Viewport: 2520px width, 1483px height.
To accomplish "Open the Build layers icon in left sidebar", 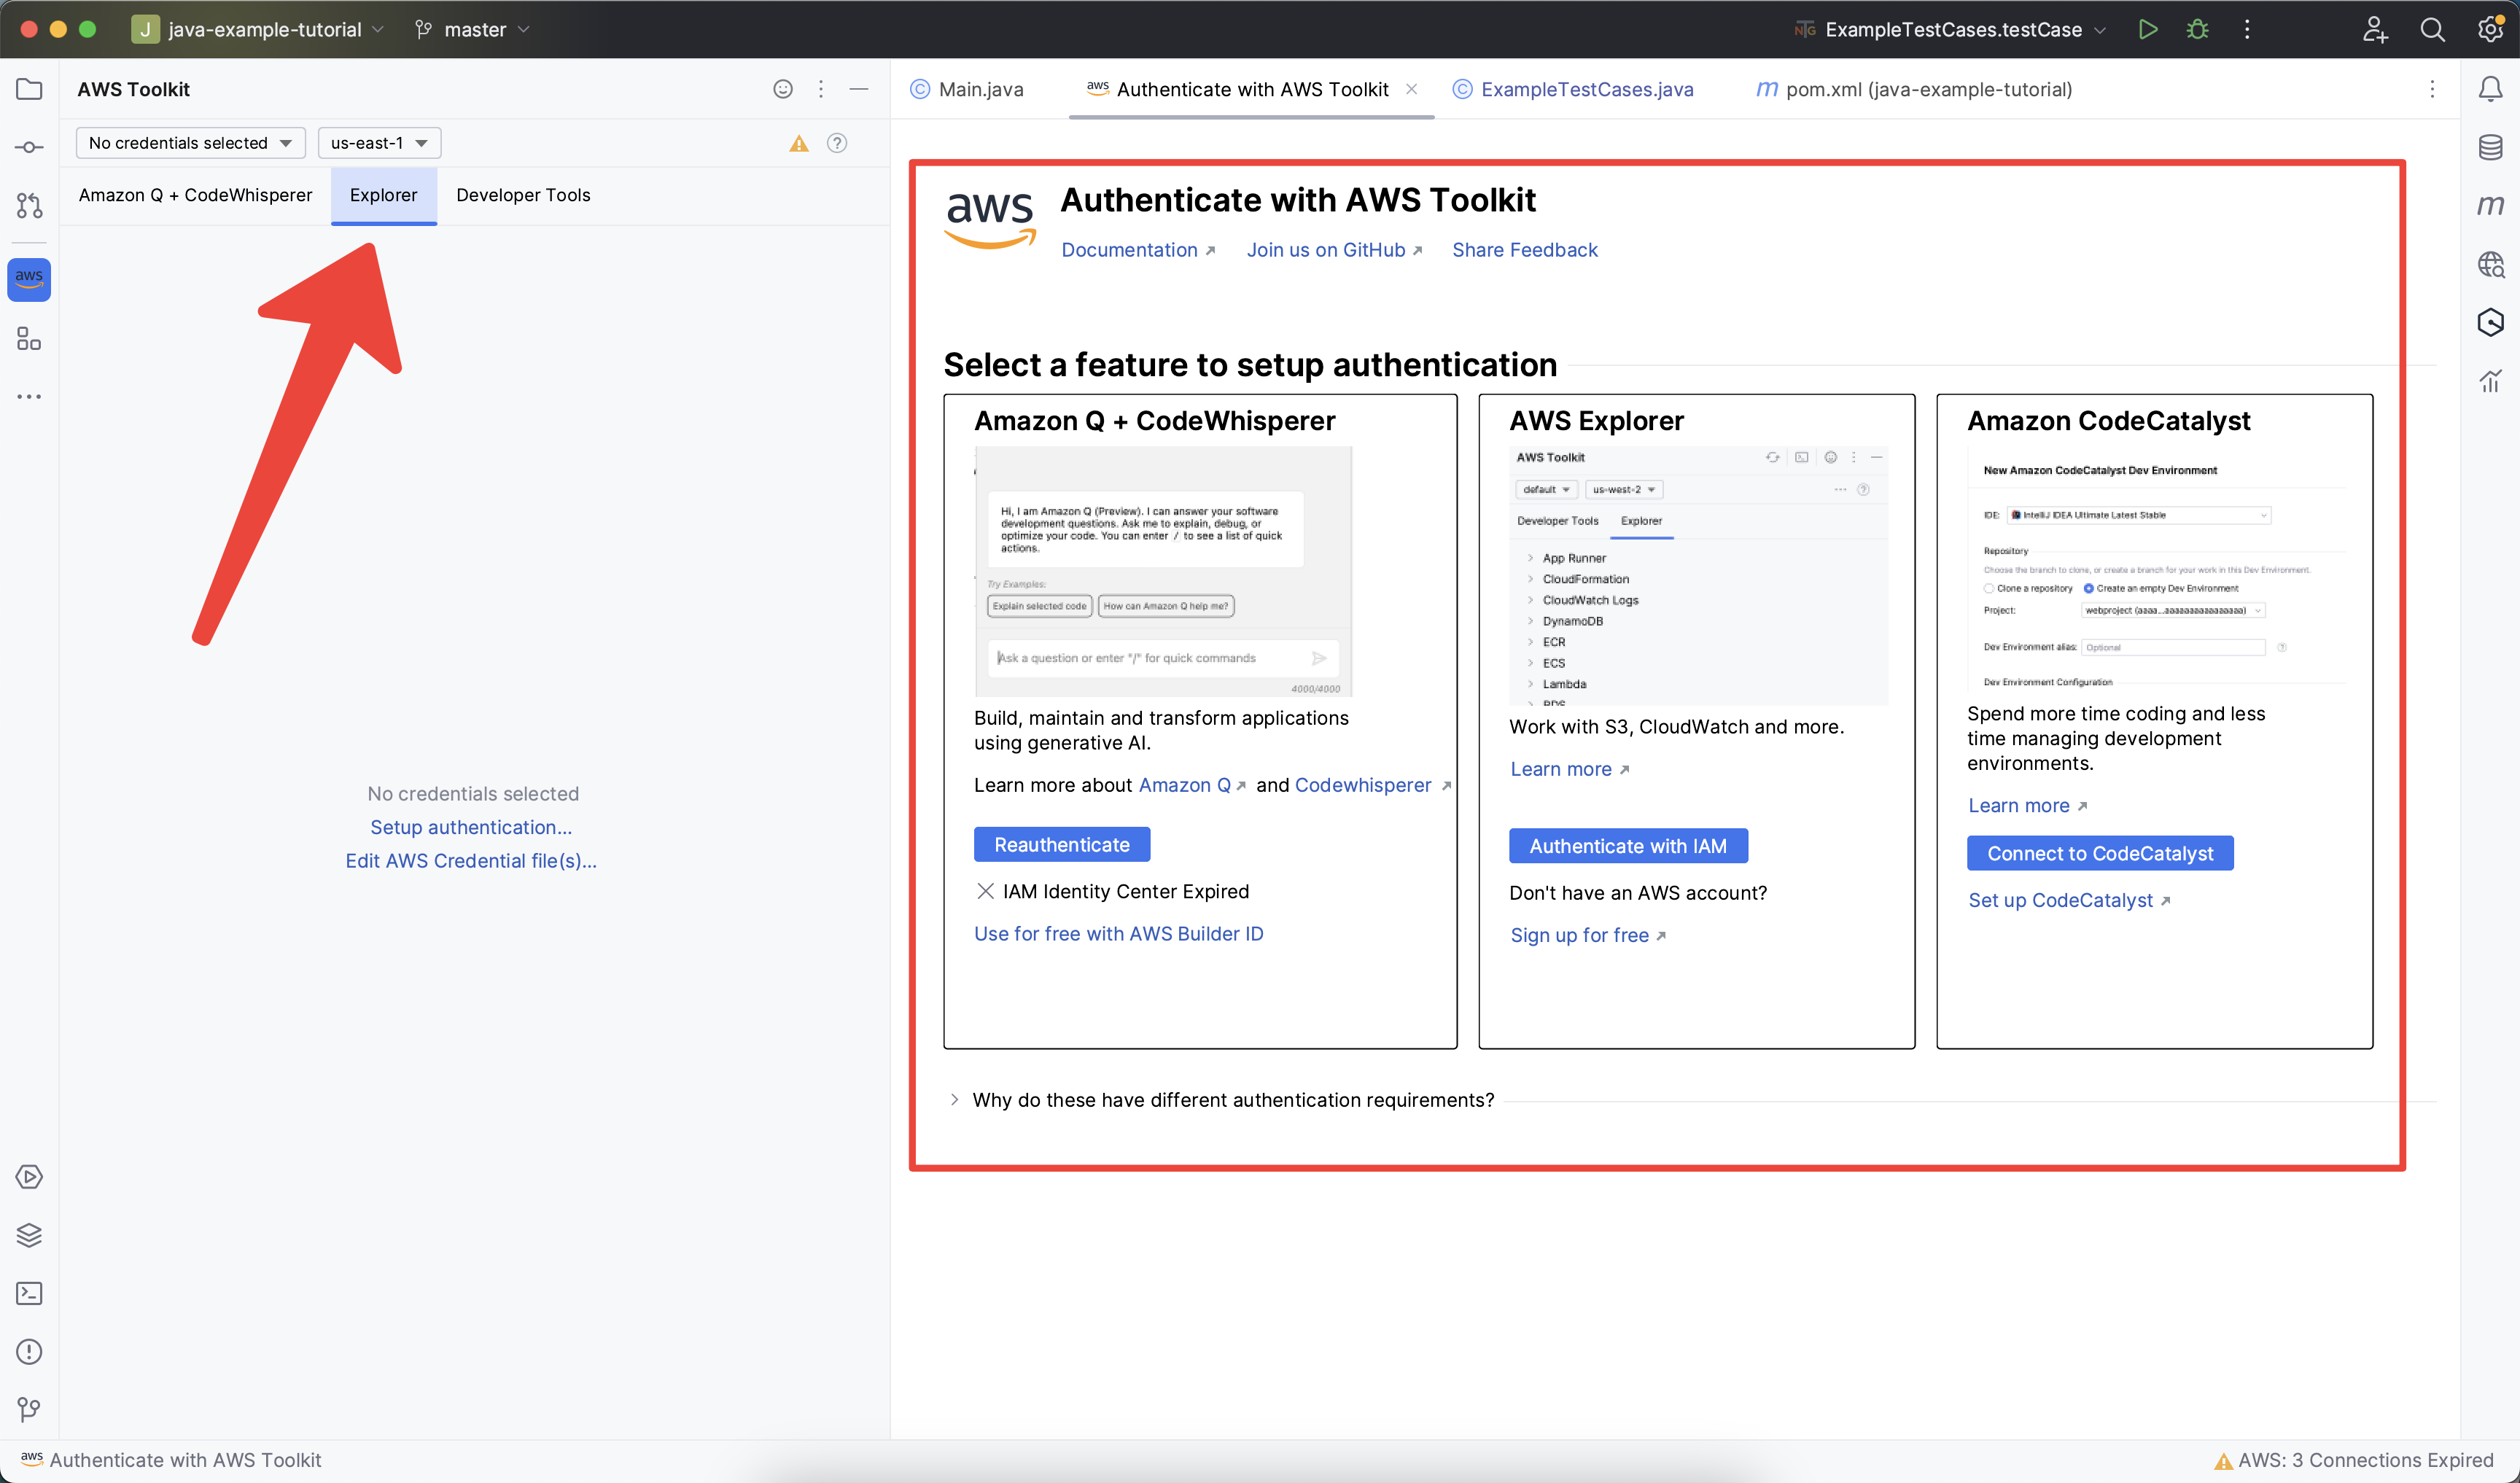I will [29, 1235].
